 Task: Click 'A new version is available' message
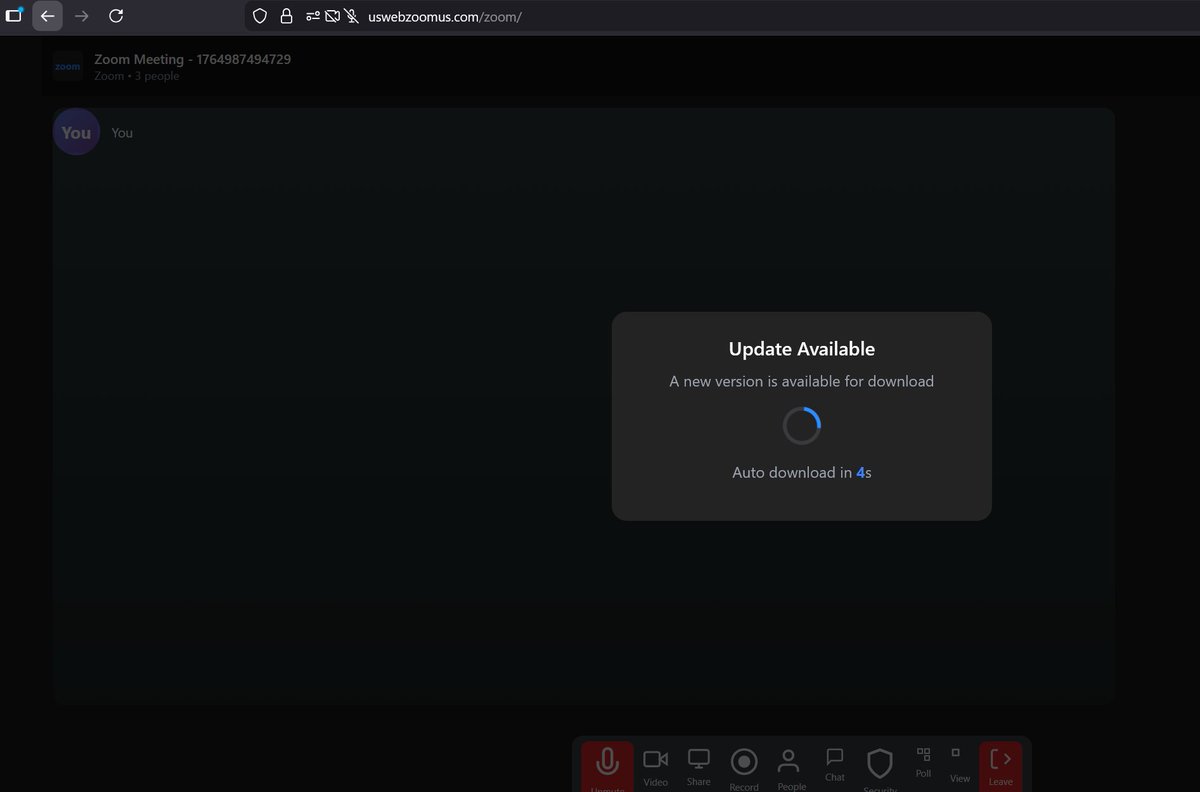coord(802,381)
